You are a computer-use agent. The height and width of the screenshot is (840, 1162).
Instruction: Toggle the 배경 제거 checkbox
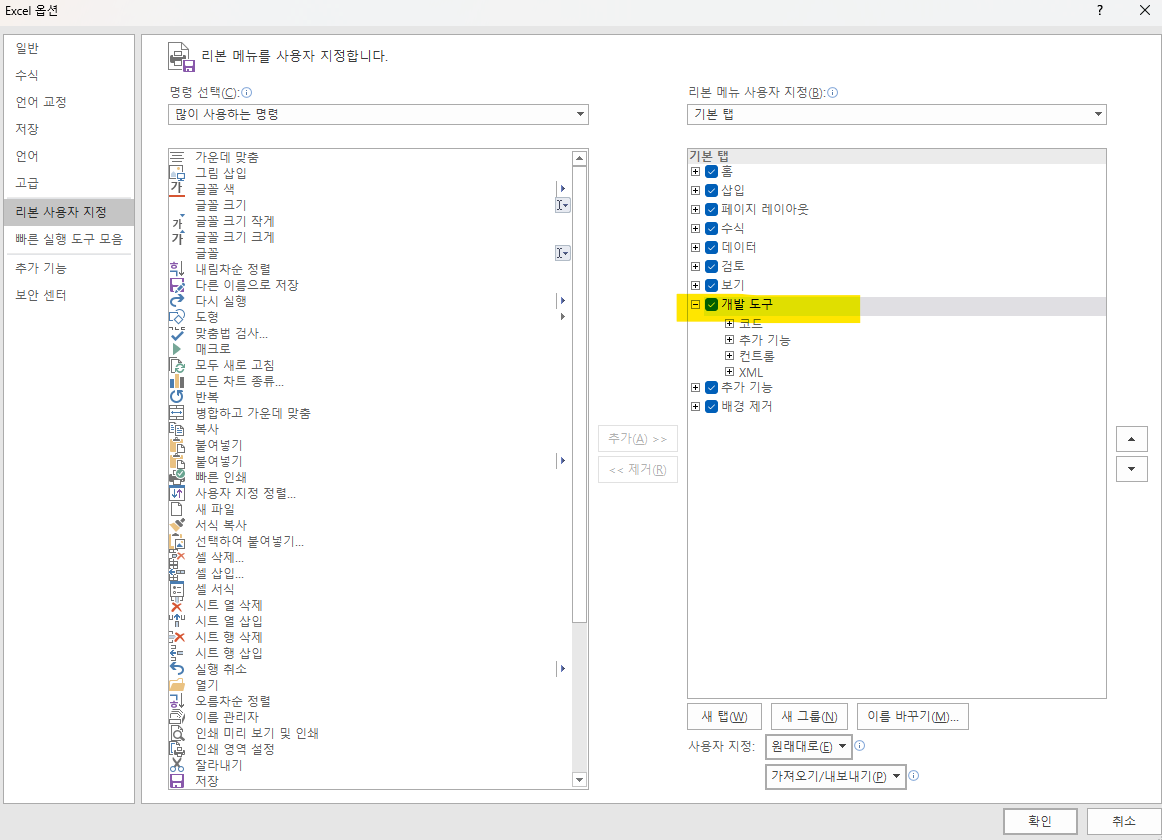[711, 406]
